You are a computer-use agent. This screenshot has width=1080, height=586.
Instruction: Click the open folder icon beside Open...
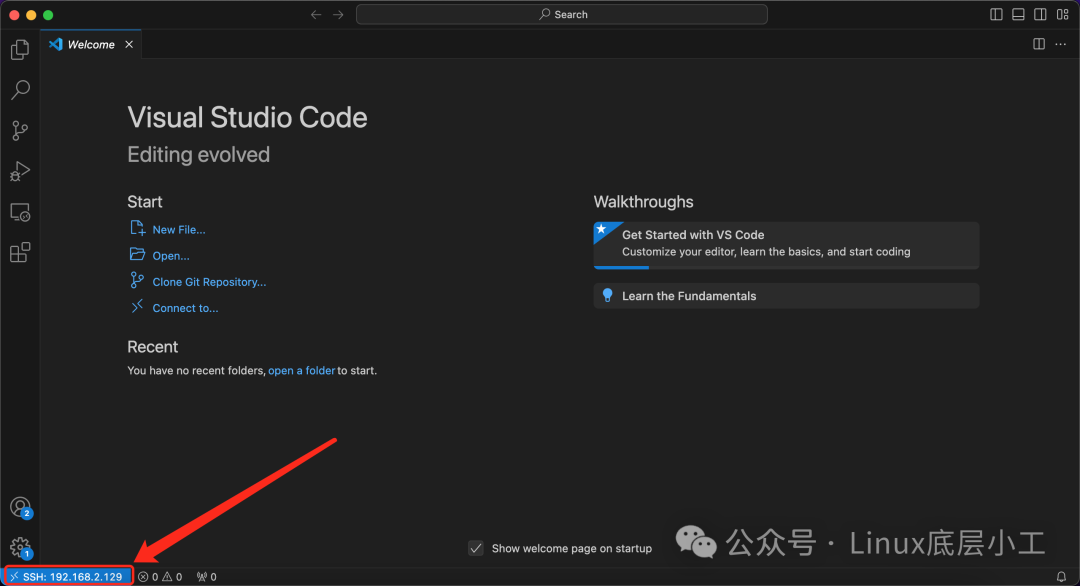point(137,254)
